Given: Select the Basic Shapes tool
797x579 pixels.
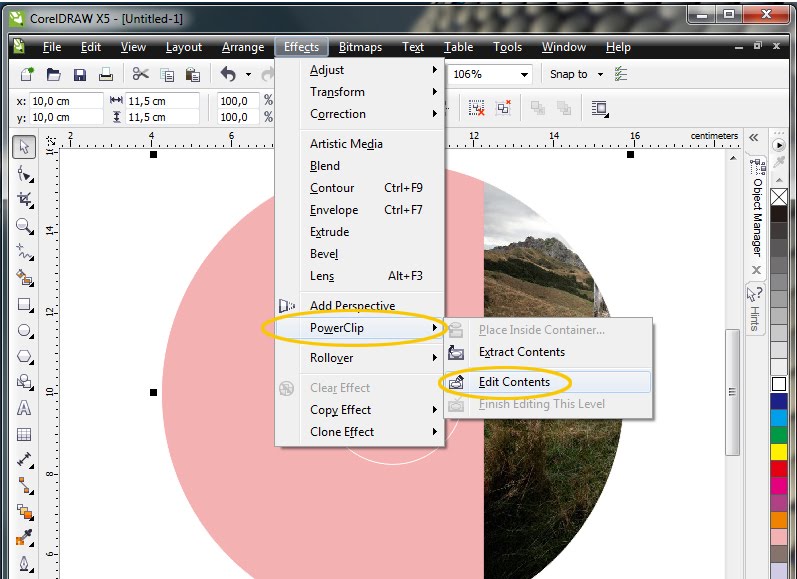Looking at the screenshot, I should (24, 382).
